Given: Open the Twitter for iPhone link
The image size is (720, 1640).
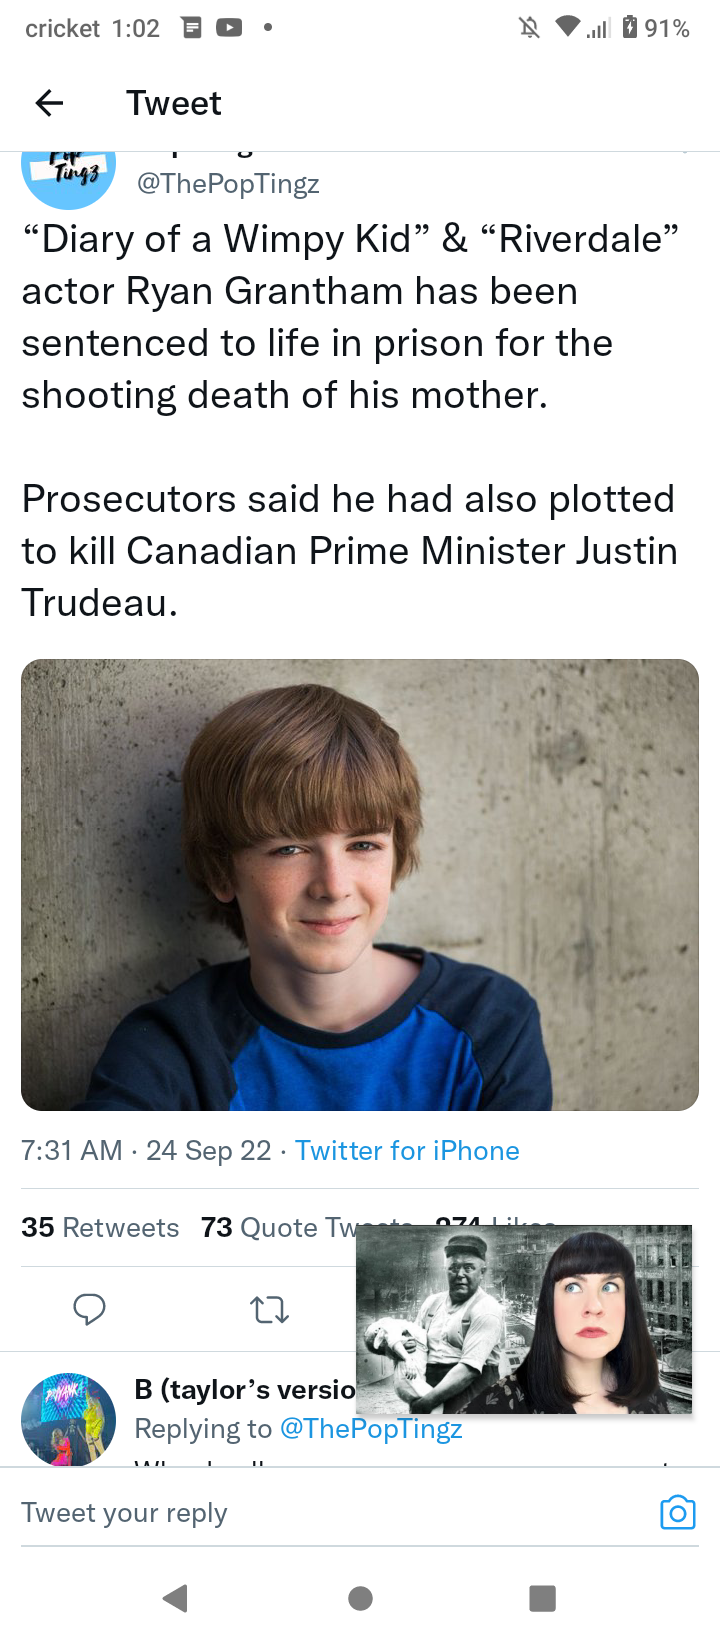Looking at the screenshot, I should [x=407, y=1150].
